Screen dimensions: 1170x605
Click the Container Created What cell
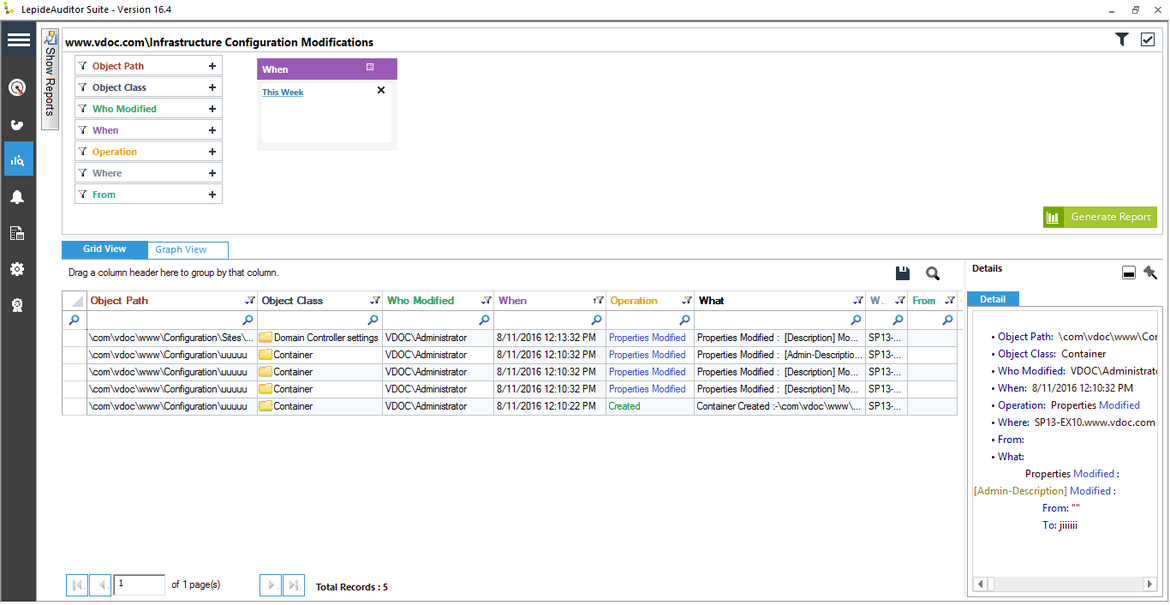(780, 407)
